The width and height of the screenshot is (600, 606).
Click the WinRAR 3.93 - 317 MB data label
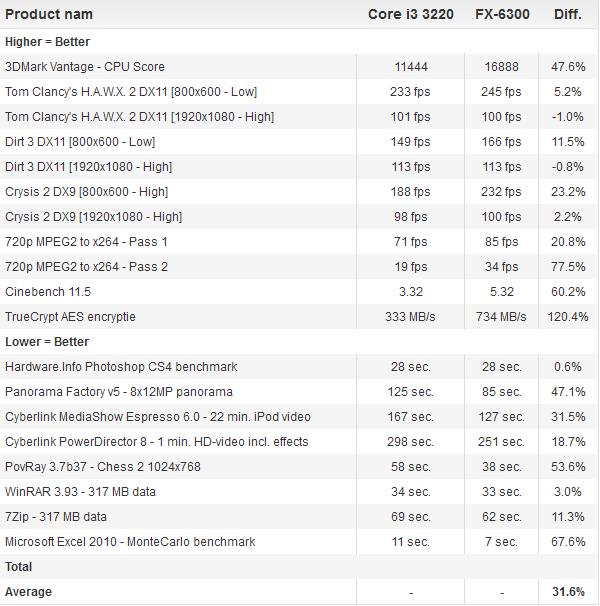tap(82, 492)
